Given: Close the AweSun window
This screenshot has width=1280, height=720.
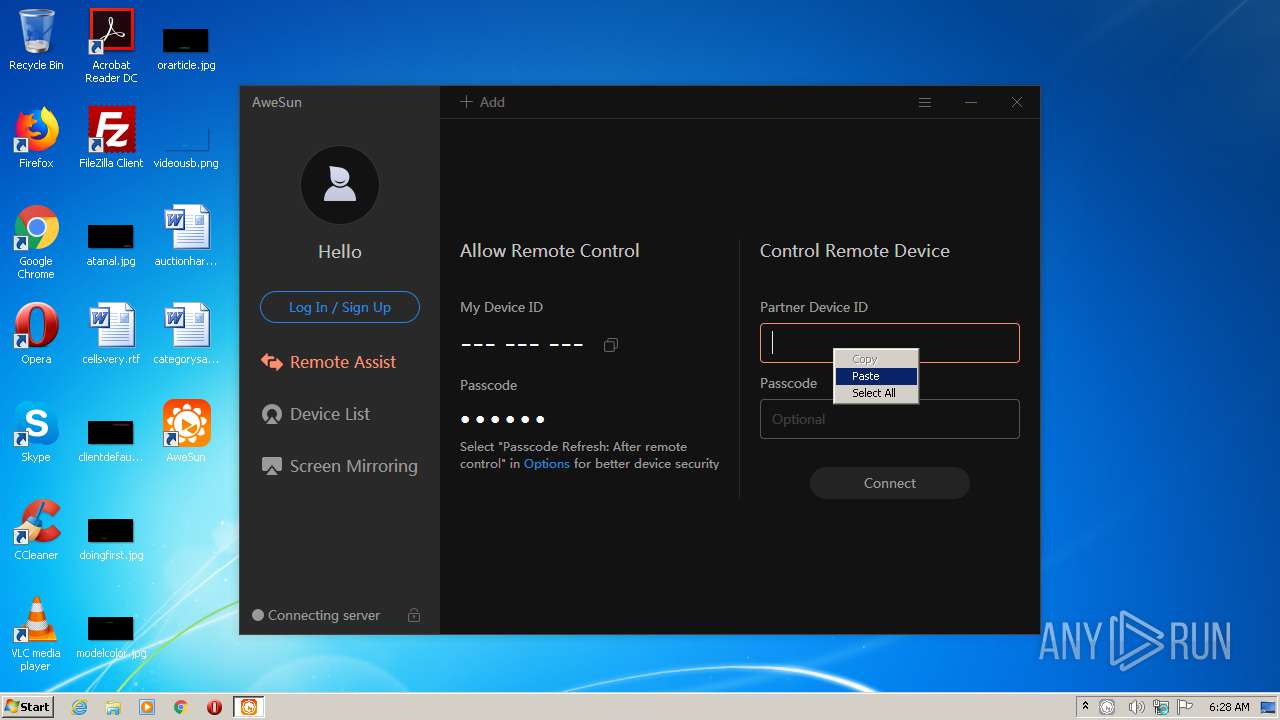Looking at the screenshot, I should (x=1017, y=102).
